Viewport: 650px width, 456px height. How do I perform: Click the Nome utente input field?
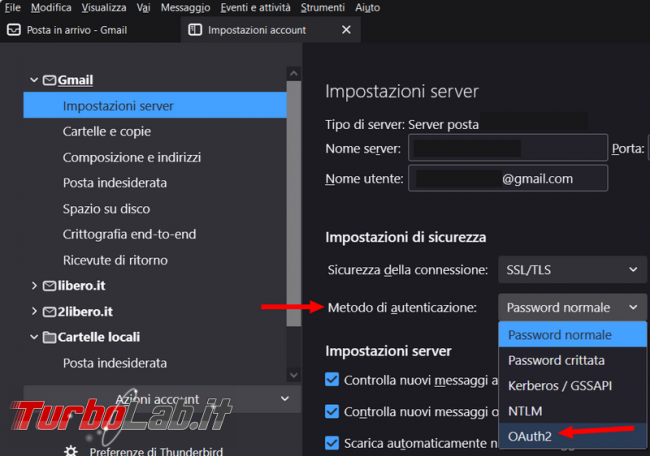coord(508,178)
